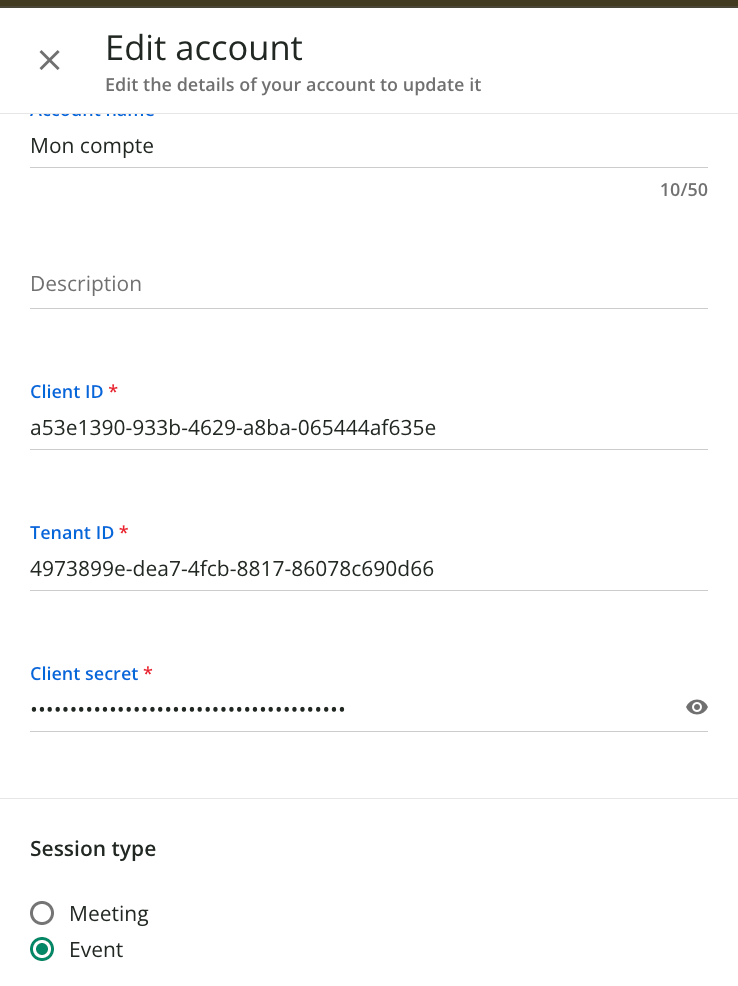Click the red asterisk beside Tenant ID
The image size is (738, 986).
(124, 532)
